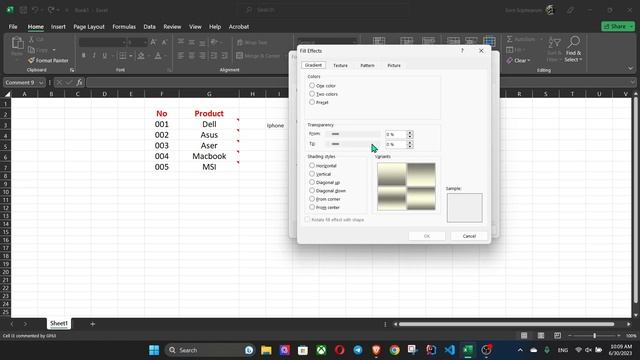Click the Sort & Filter icon
Screen dimensions: 640x360
tap(554, 42)
